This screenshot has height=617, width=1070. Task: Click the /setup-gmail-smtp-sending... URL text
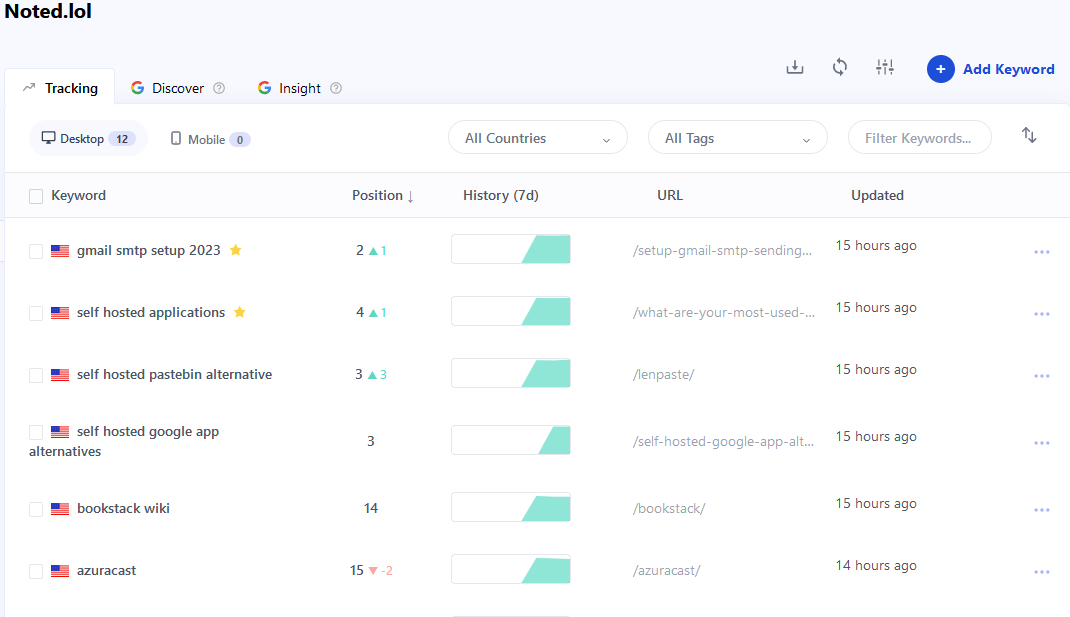pyautogui.click(x=722, y=250)
